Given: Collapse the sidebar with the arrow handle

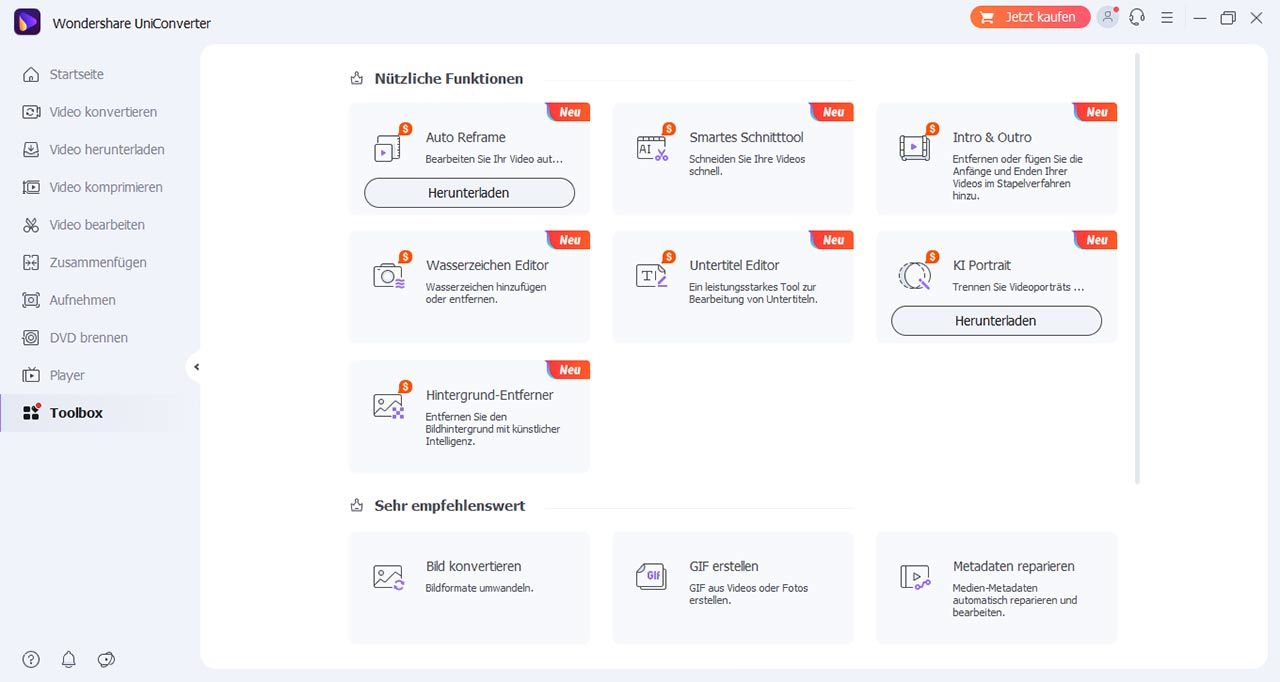Looking at the screenshot, I should 196,367.
